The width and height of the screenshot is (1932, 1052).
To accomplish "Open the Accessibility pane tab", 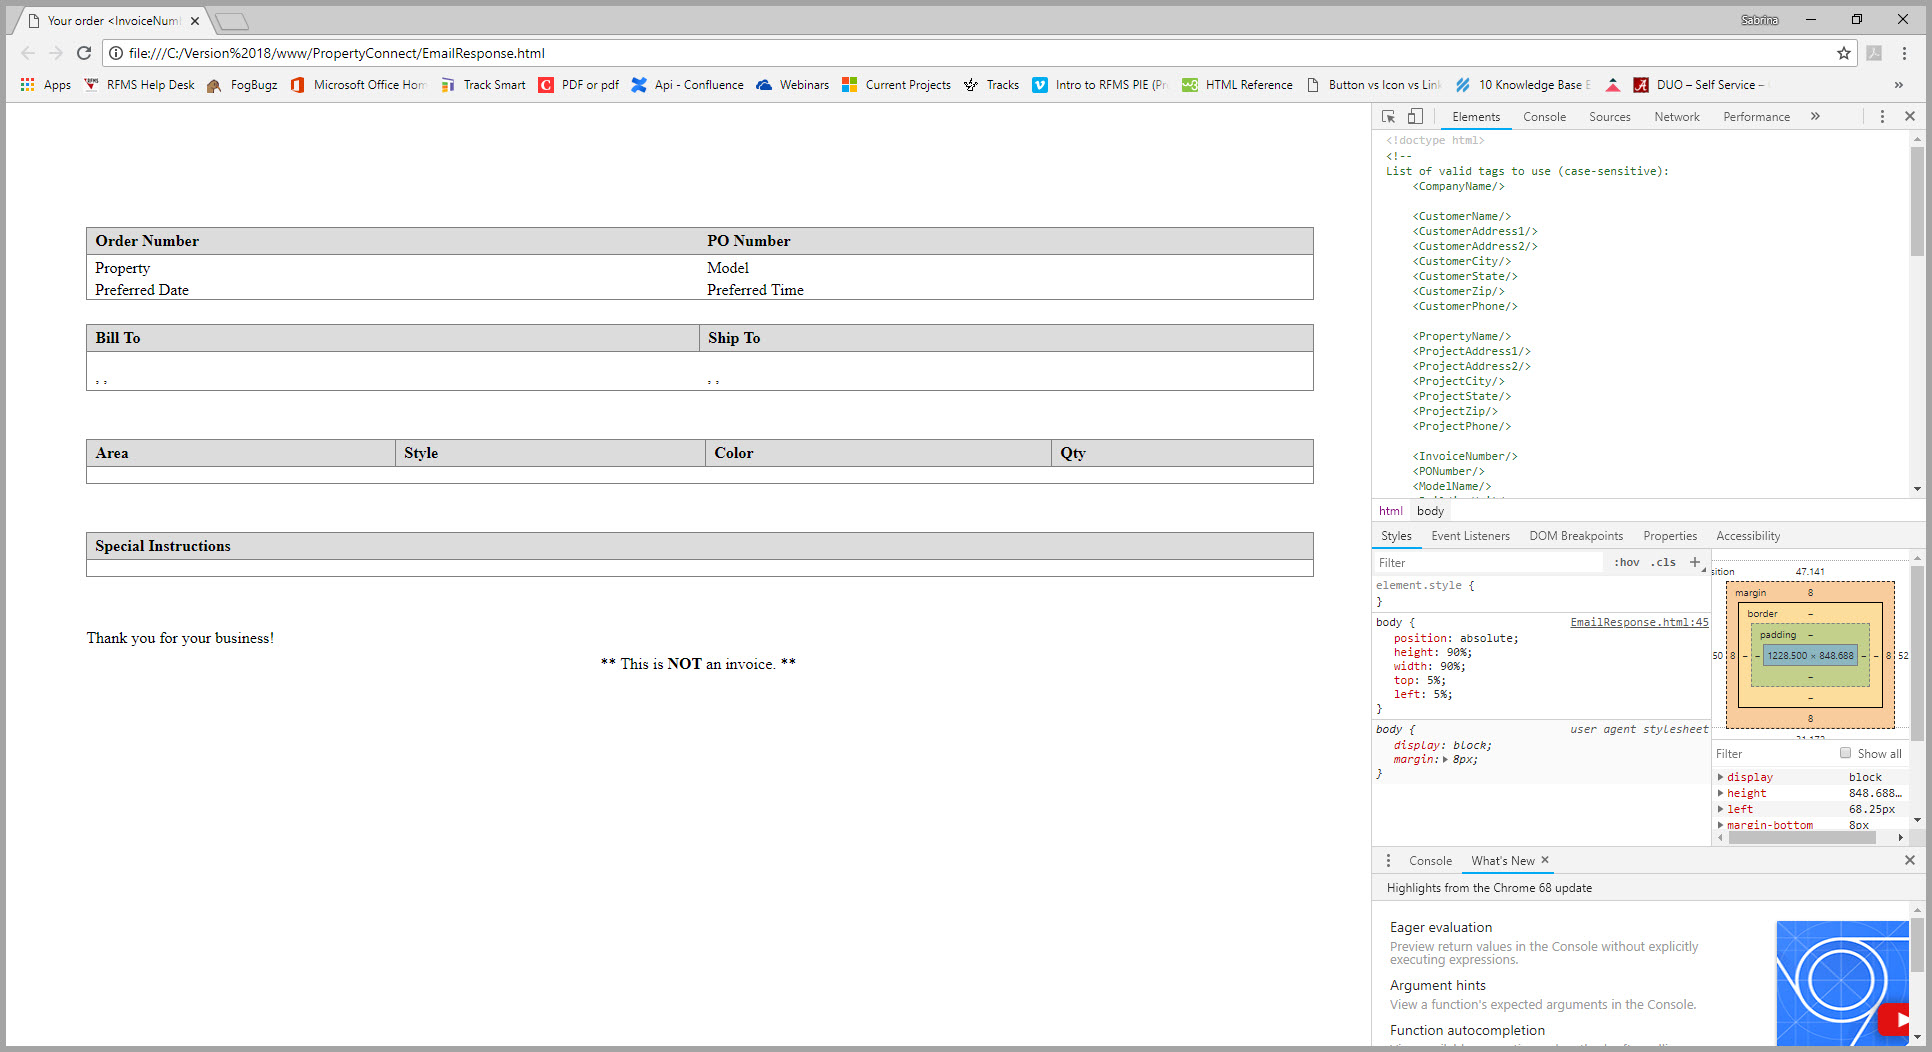I will tap(1748, 536).
